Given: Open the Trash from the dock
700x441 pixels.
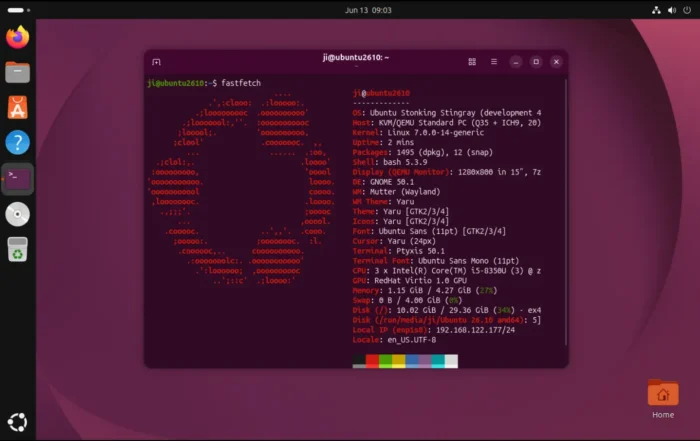Looking at the screenshot, I should [x=17, y=249].
